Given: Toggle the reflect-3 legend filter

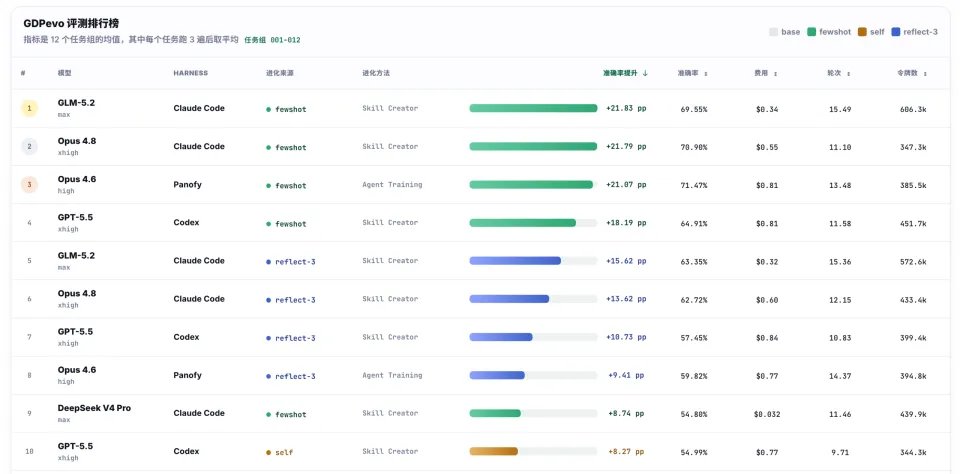Looking at the screenshot, I should tap(915, 32).
